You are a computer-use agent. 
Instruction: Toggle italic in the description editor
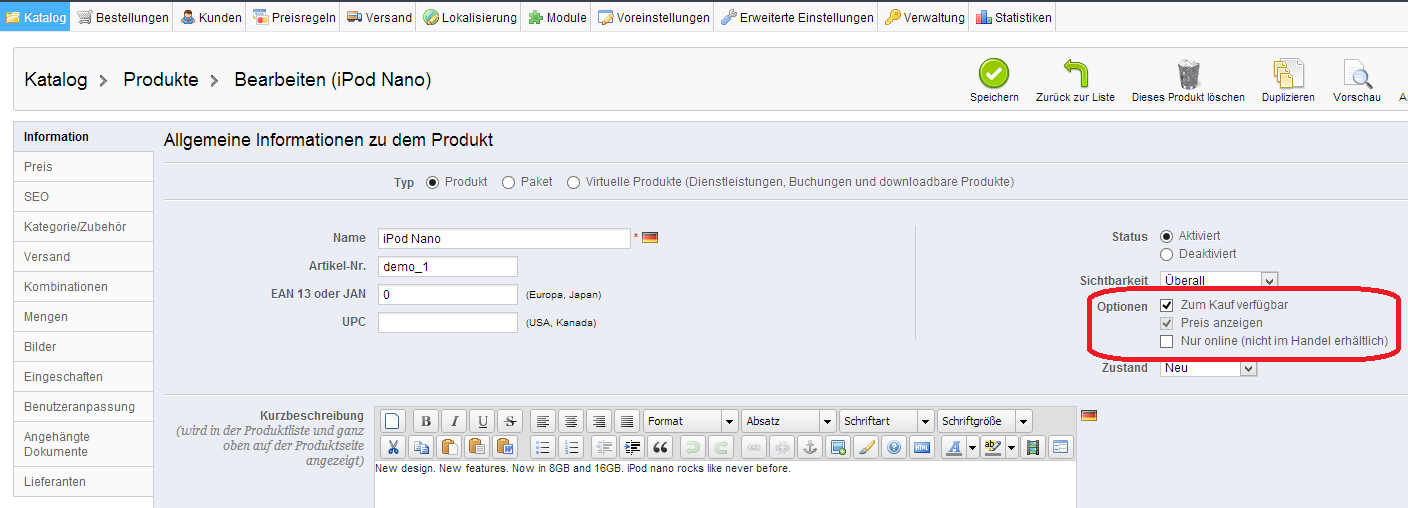(x=454, y=421)
